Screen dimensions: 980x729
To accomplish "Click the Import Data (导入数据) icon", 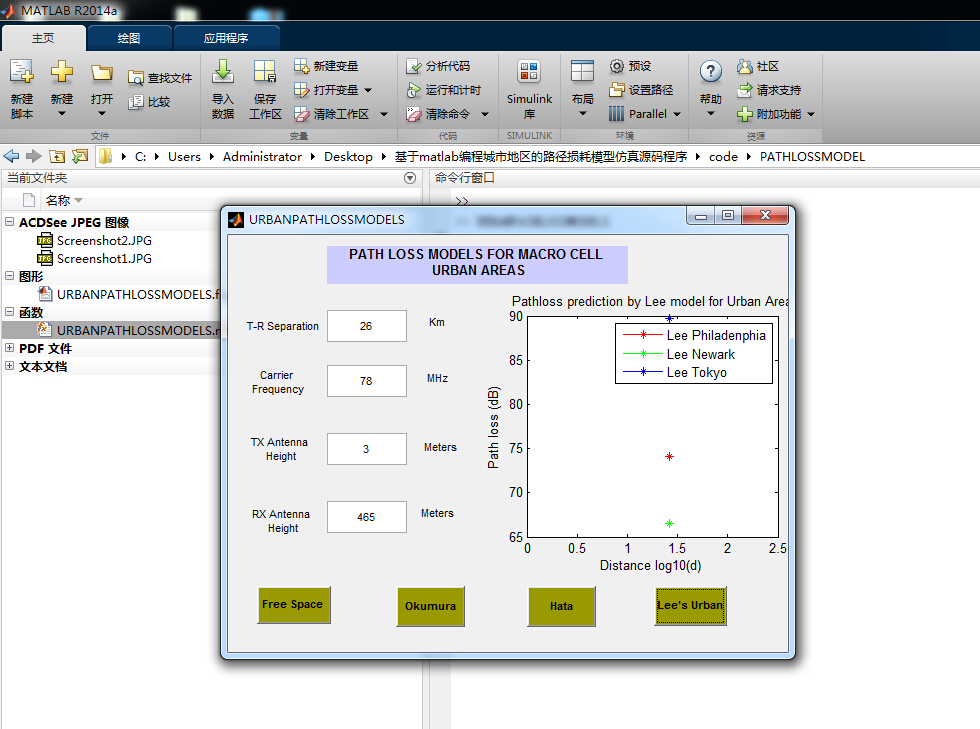I will [222, 71].
